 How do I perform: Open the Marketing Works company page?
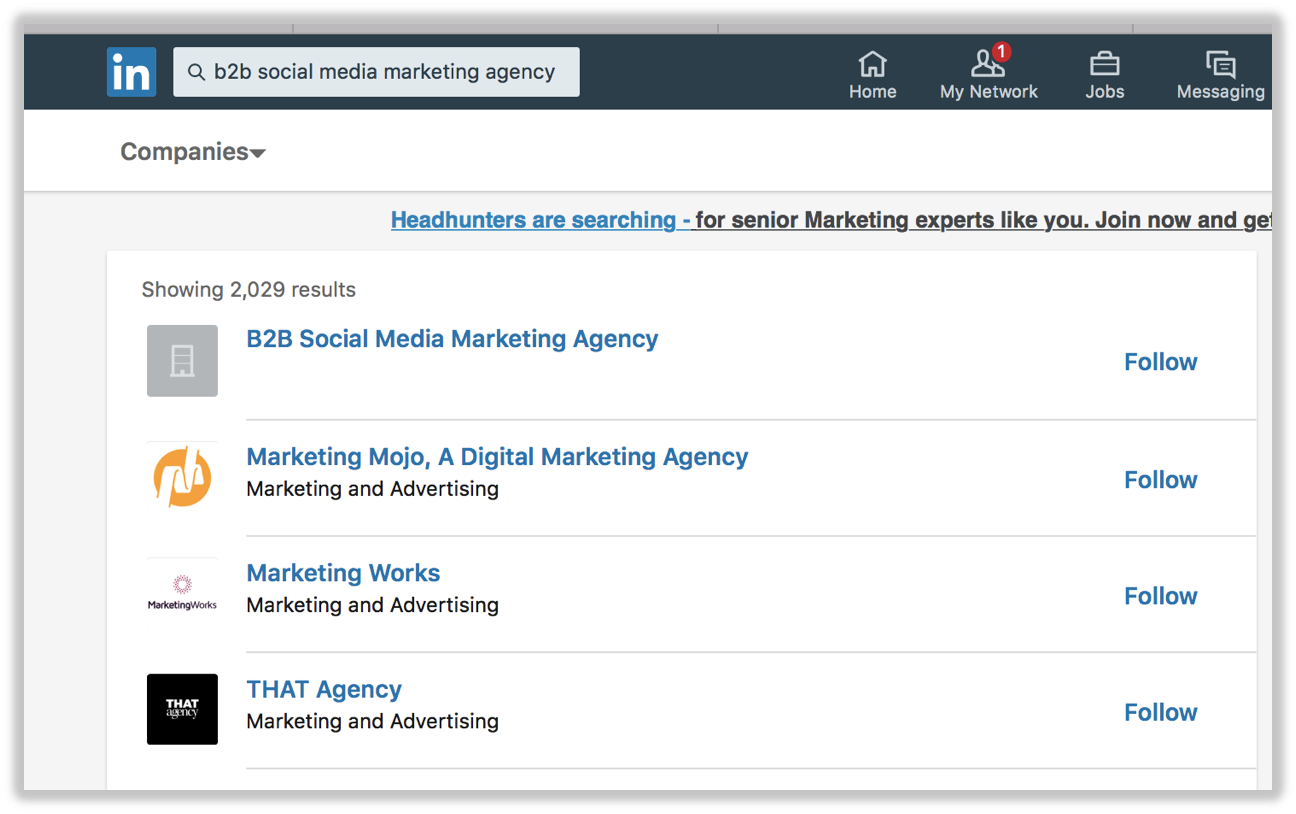pos(343,572)
